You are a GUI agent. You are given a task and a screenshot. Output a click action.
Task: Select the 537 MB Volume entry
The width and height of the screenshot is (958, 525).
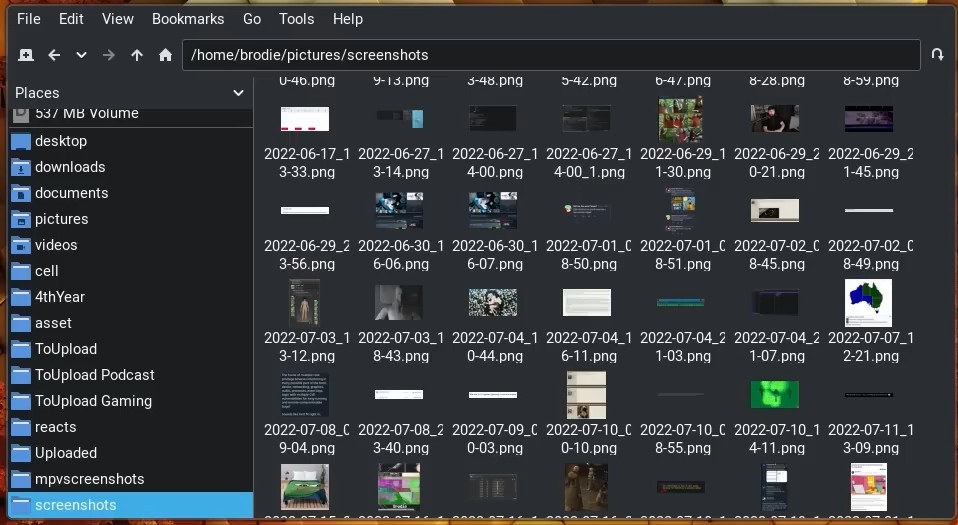coord(131,114)
